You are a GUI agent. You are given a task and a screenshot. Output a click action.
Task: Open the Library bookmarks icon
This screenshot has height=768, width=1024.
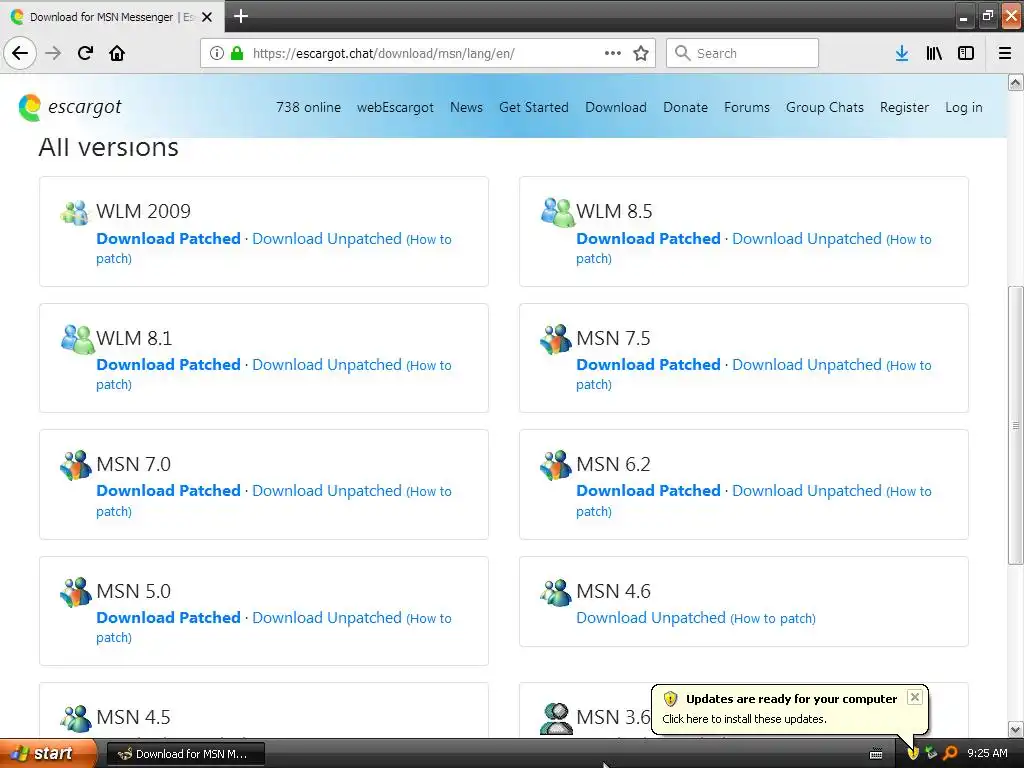[934, 53]
